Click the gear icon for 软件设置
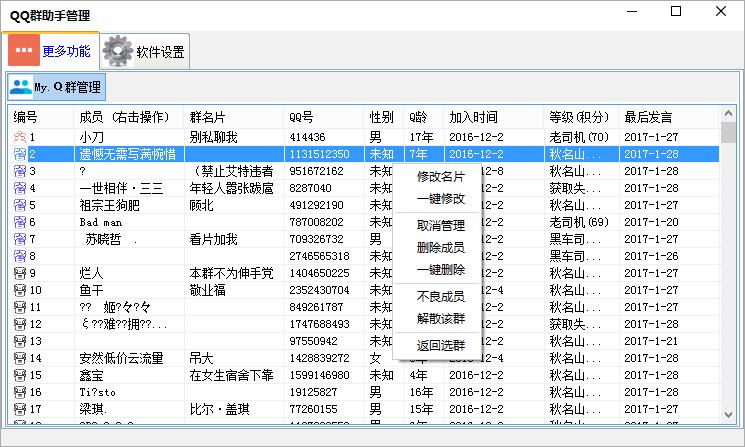The image size is (745, 447). click(x=117, y=51)
